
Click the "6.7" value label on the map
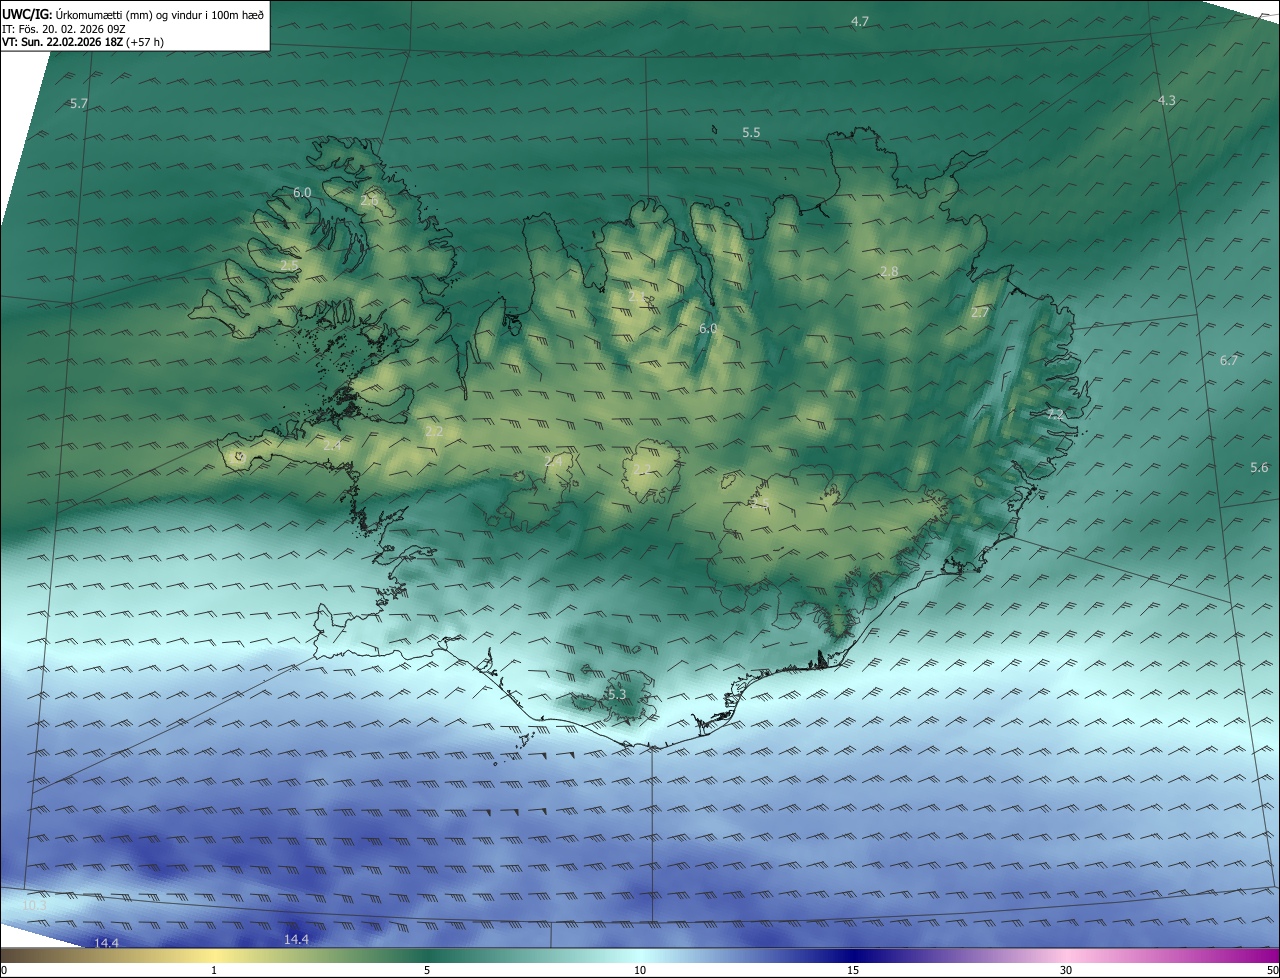tap(1229, 361)
